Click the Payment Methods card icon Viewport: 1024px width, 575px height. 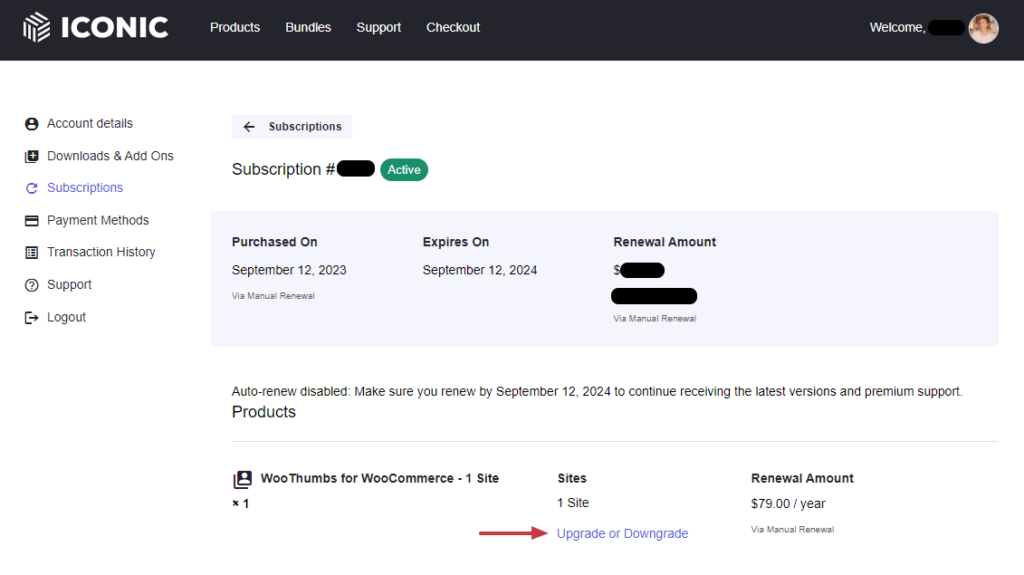(31, 221)
